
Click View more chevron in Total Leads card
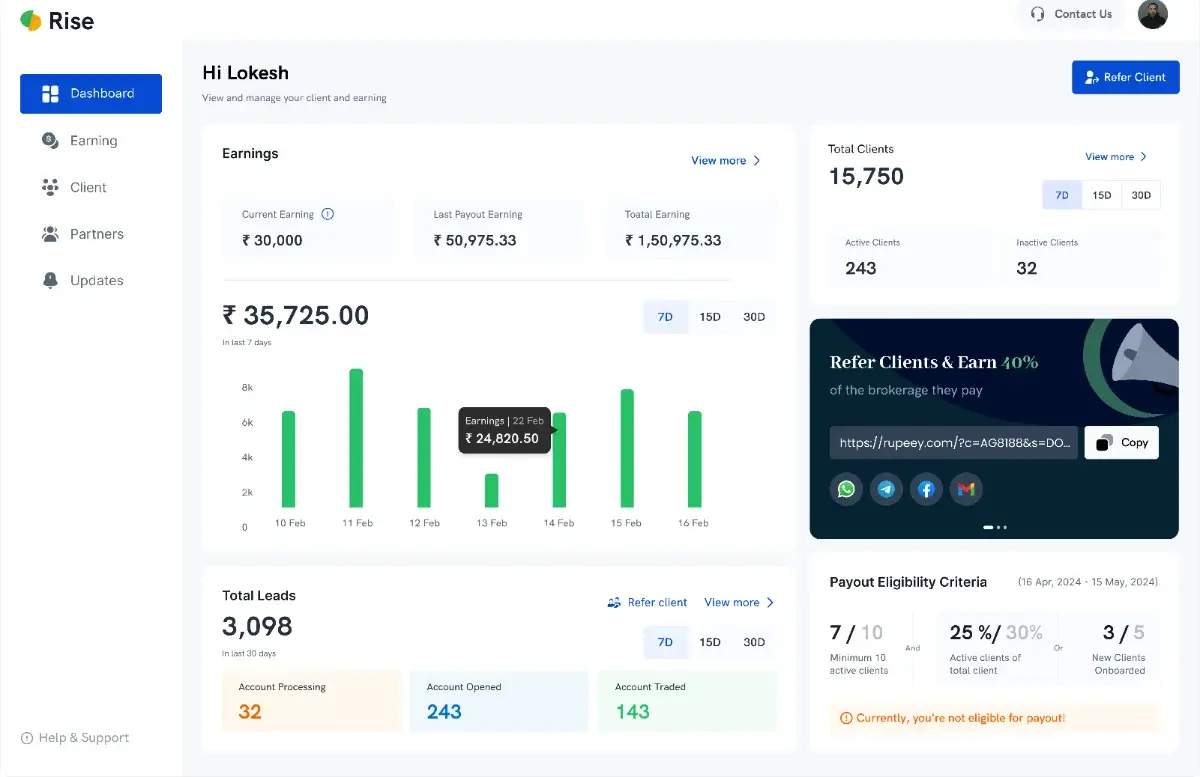click(x=770, y=603)
